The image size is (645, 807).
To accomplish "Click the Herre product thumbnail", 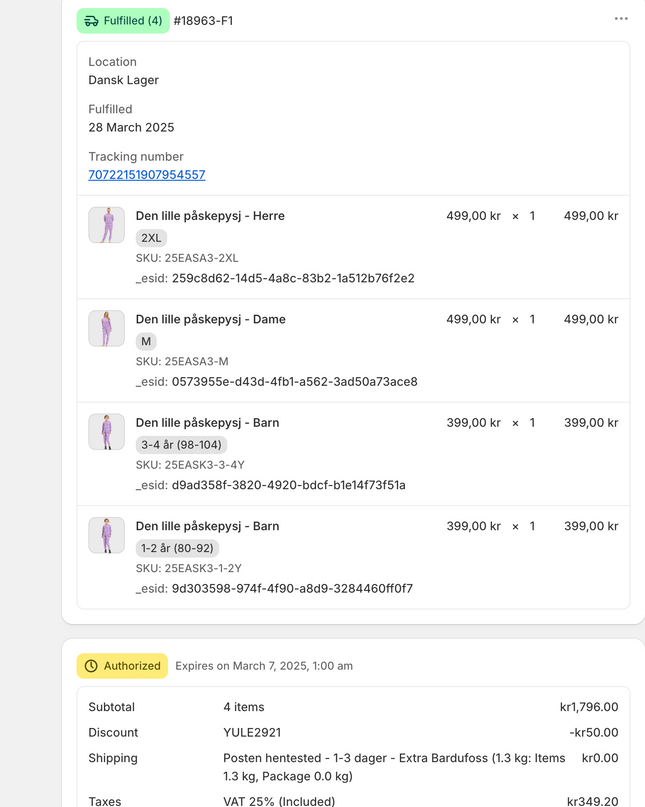I will click(106, 225).
